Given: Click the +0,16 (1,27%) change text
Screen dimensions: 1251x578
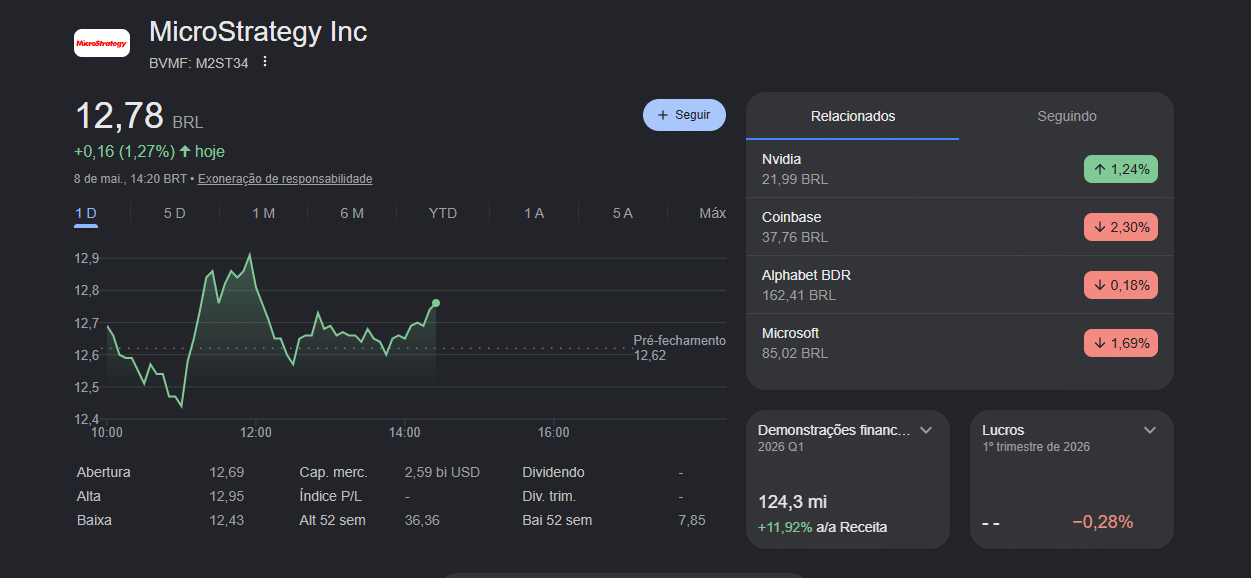Looking at the screenshot, I should [124, 151].
